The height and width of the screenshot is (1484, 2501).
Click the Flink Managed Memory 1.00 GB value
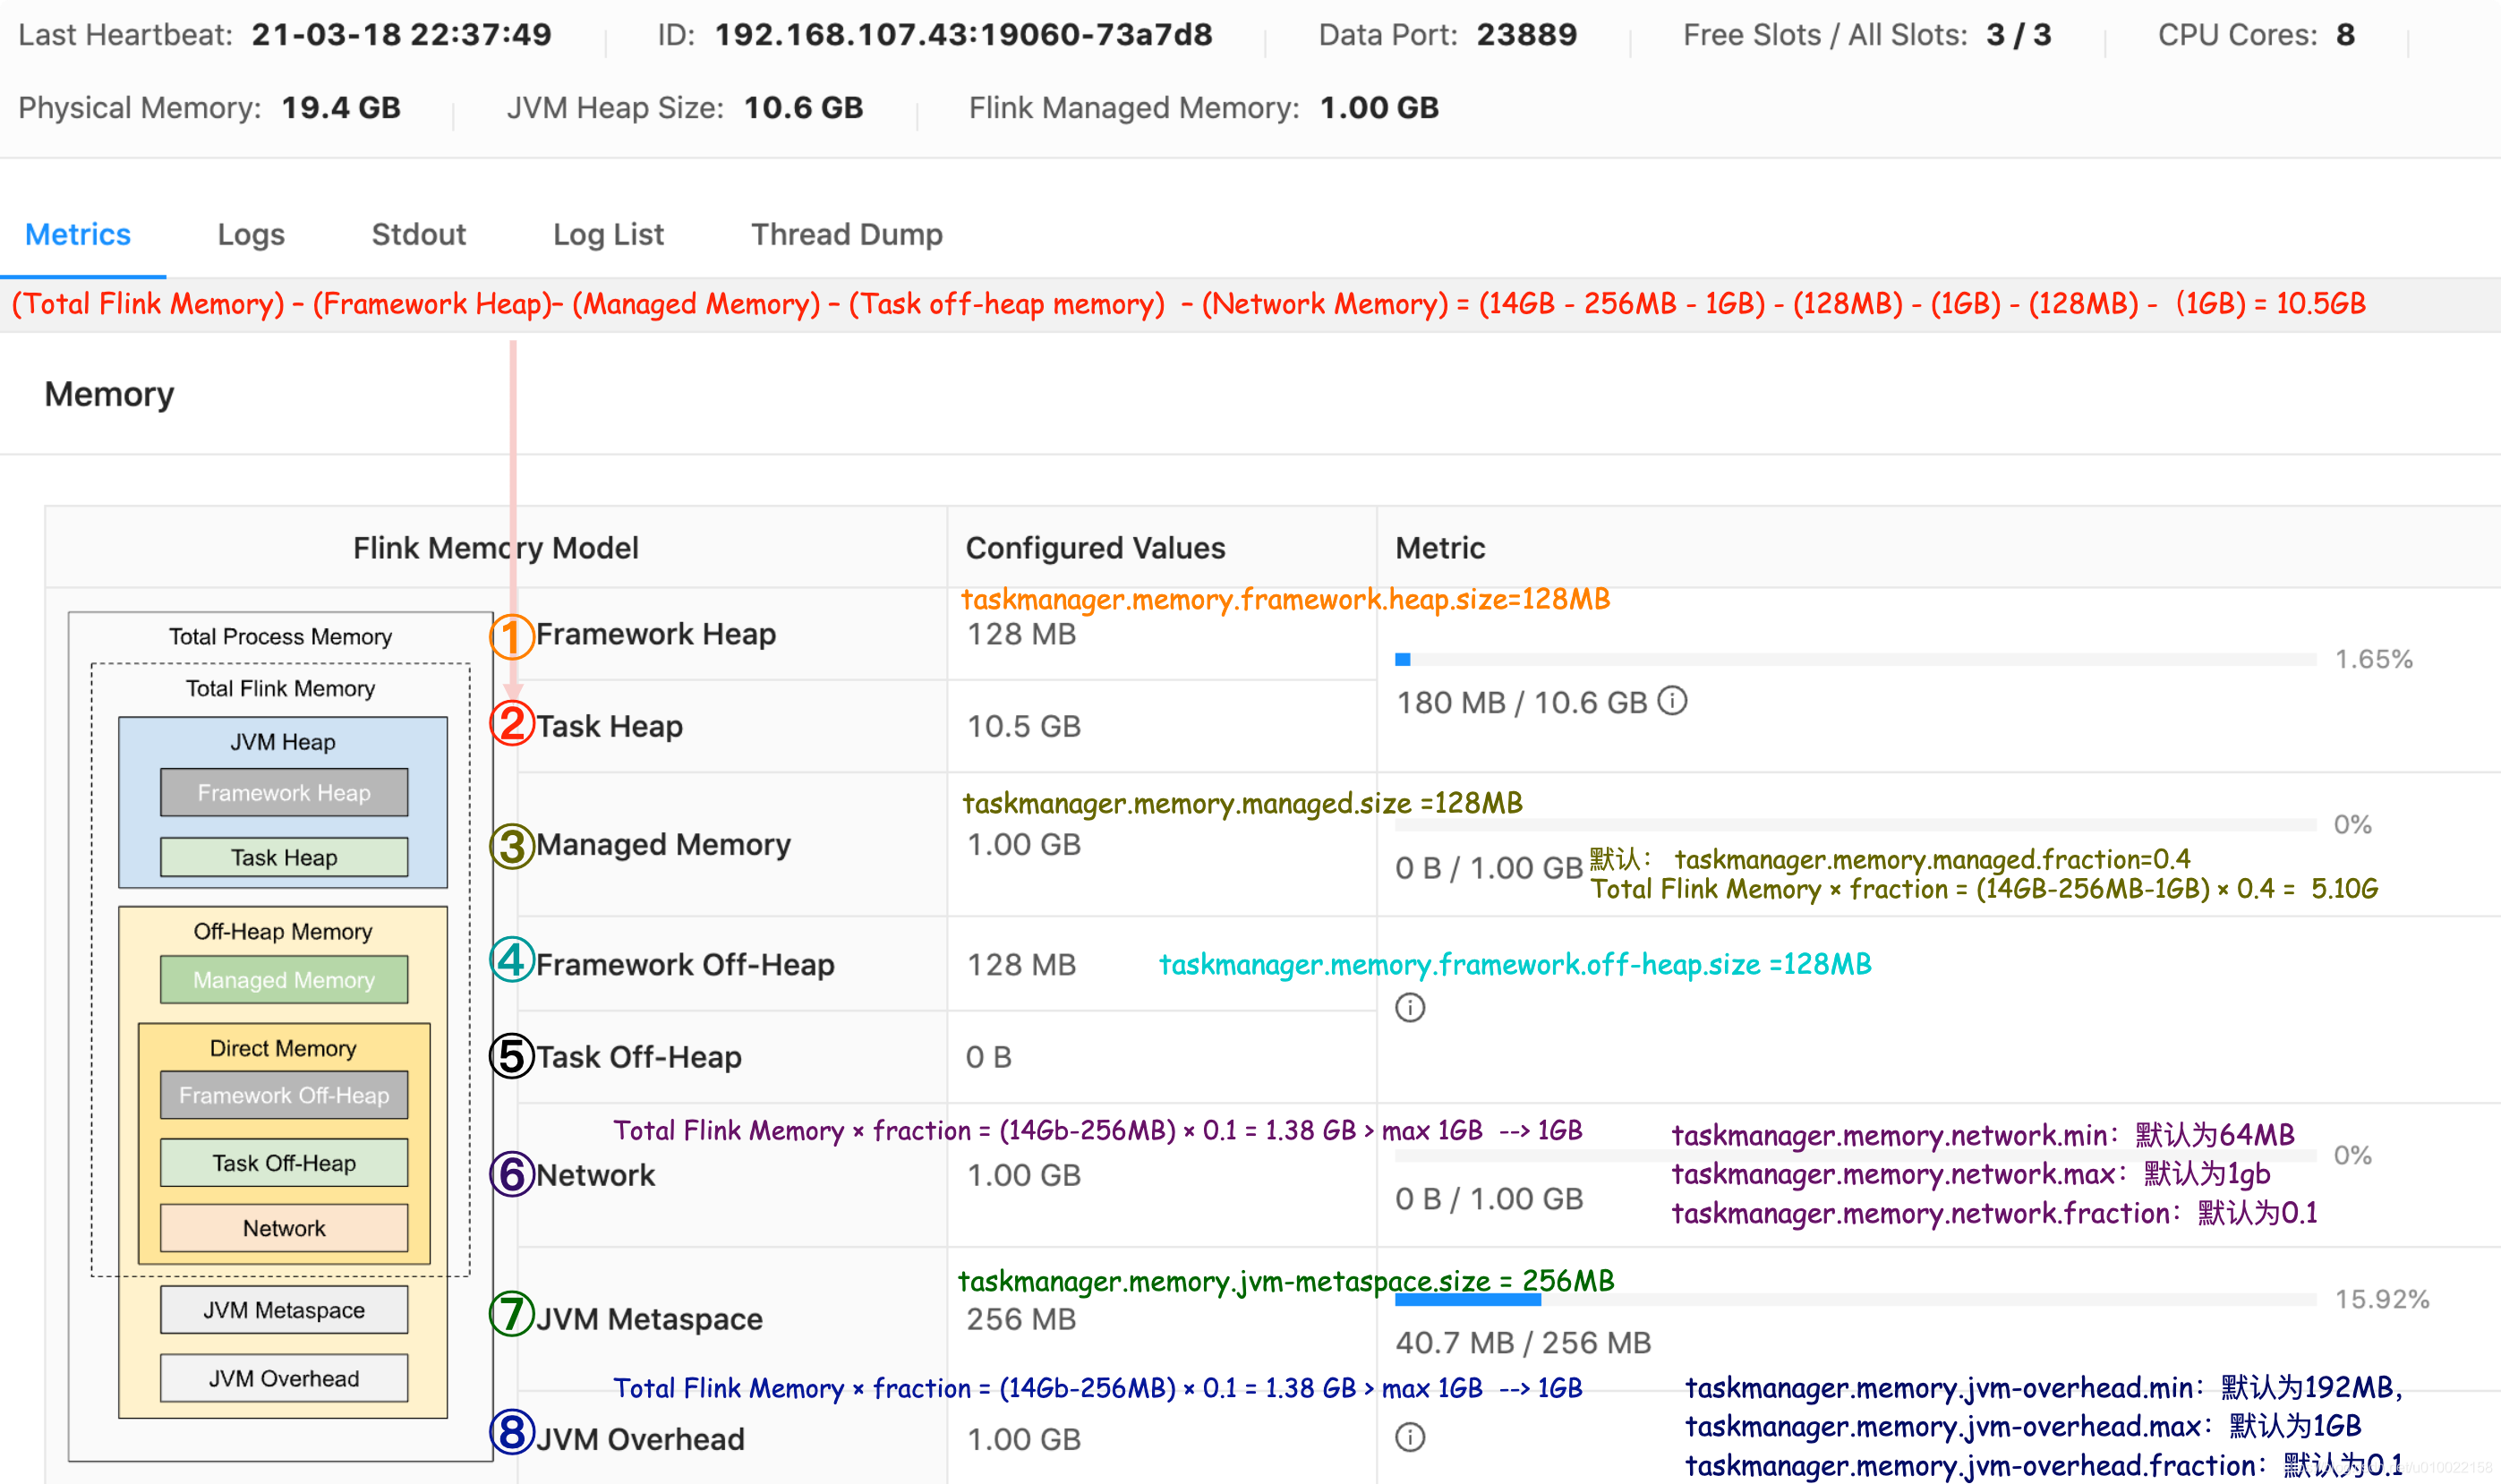(x=1379, y=107)
